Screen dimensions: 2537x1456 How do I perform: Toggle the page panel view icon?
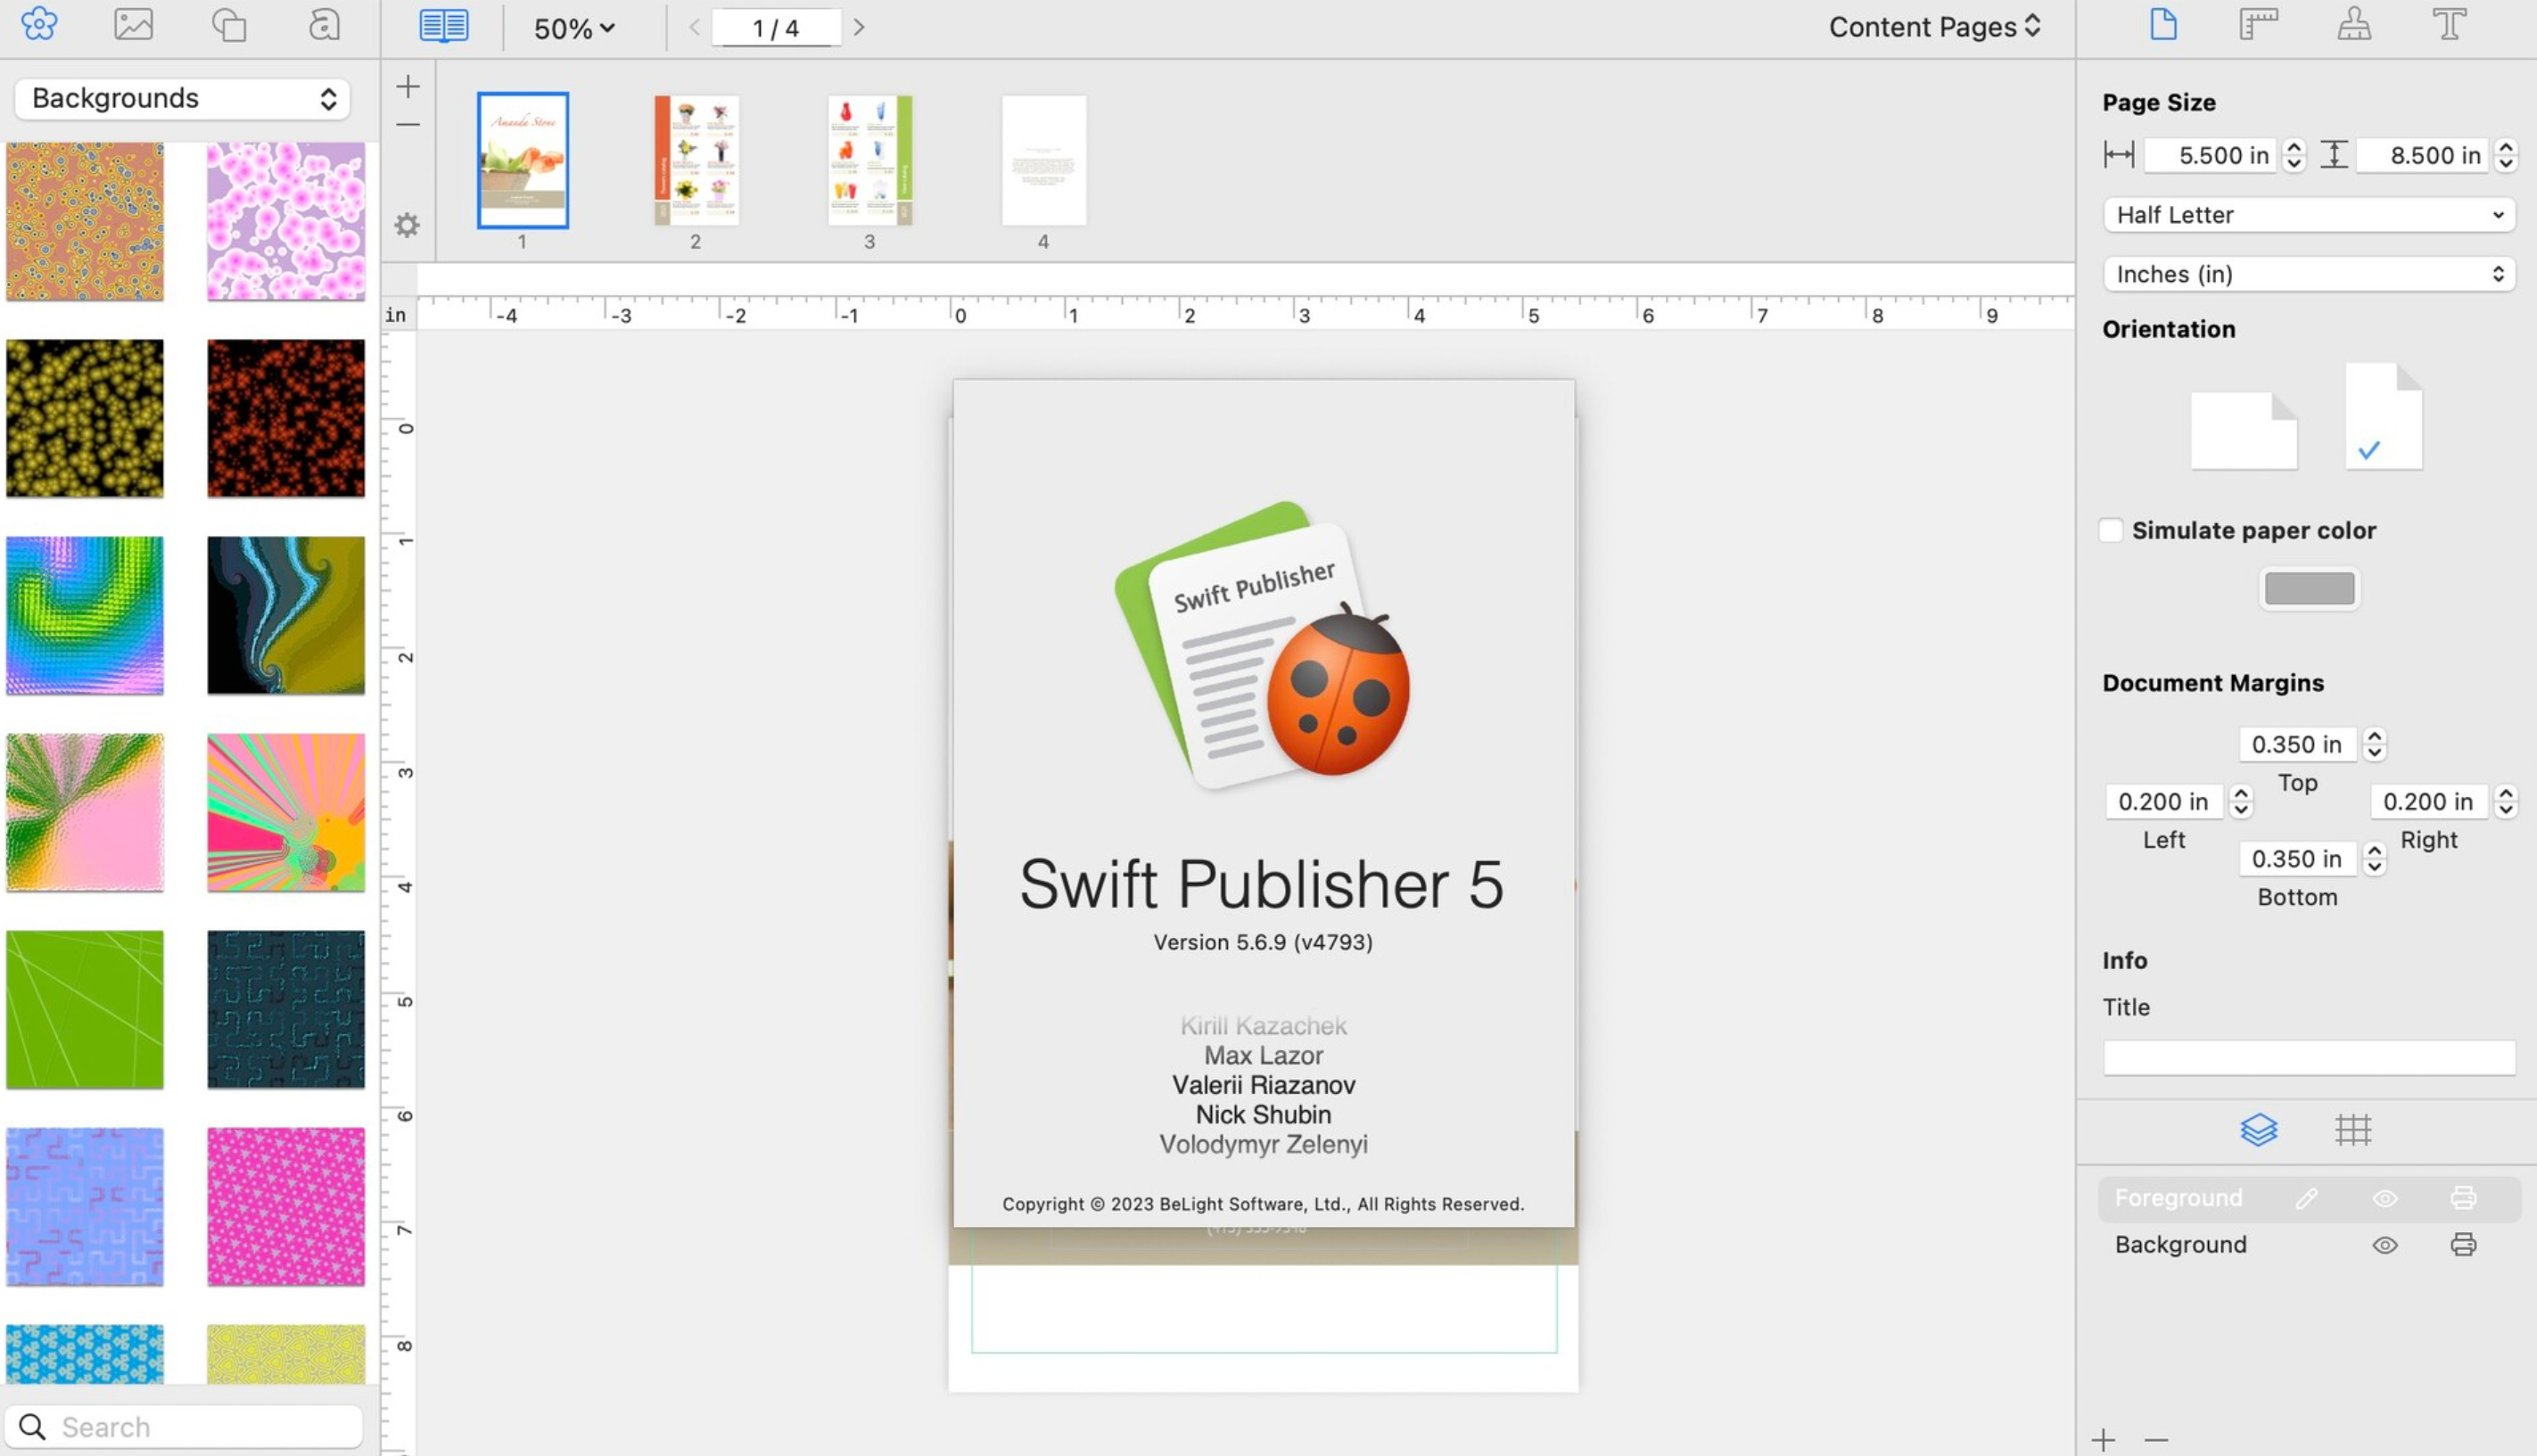click(443, 26)
